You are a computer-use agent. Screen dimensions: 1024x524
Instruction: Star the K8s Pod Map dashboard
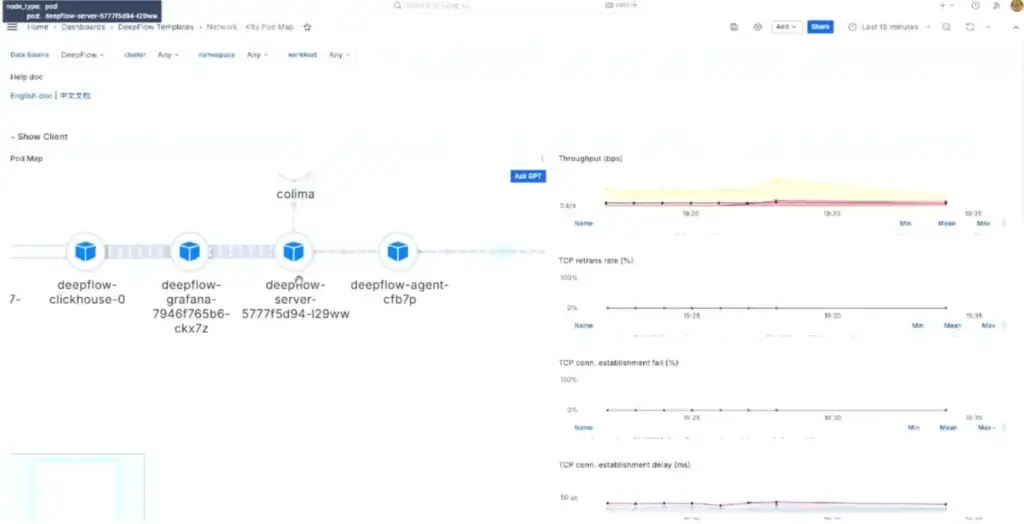click(307, 27)
